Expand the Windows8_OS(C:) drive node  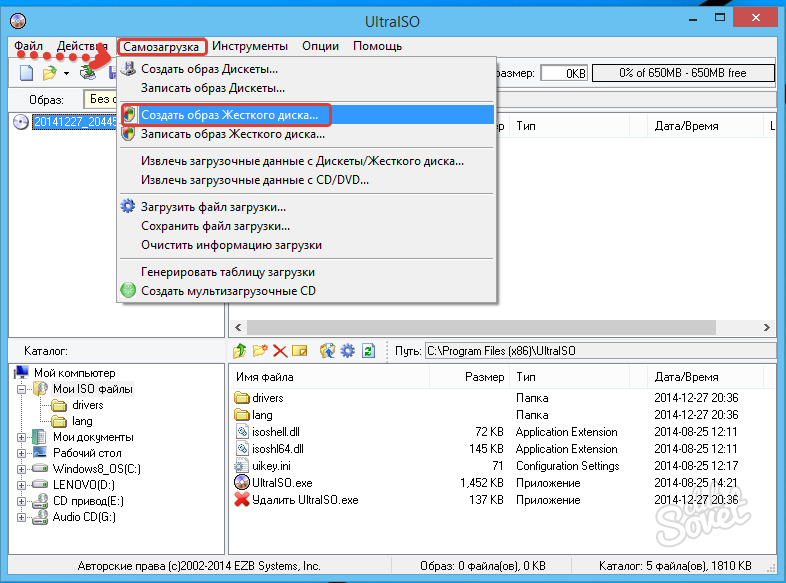tap(22, 469)
